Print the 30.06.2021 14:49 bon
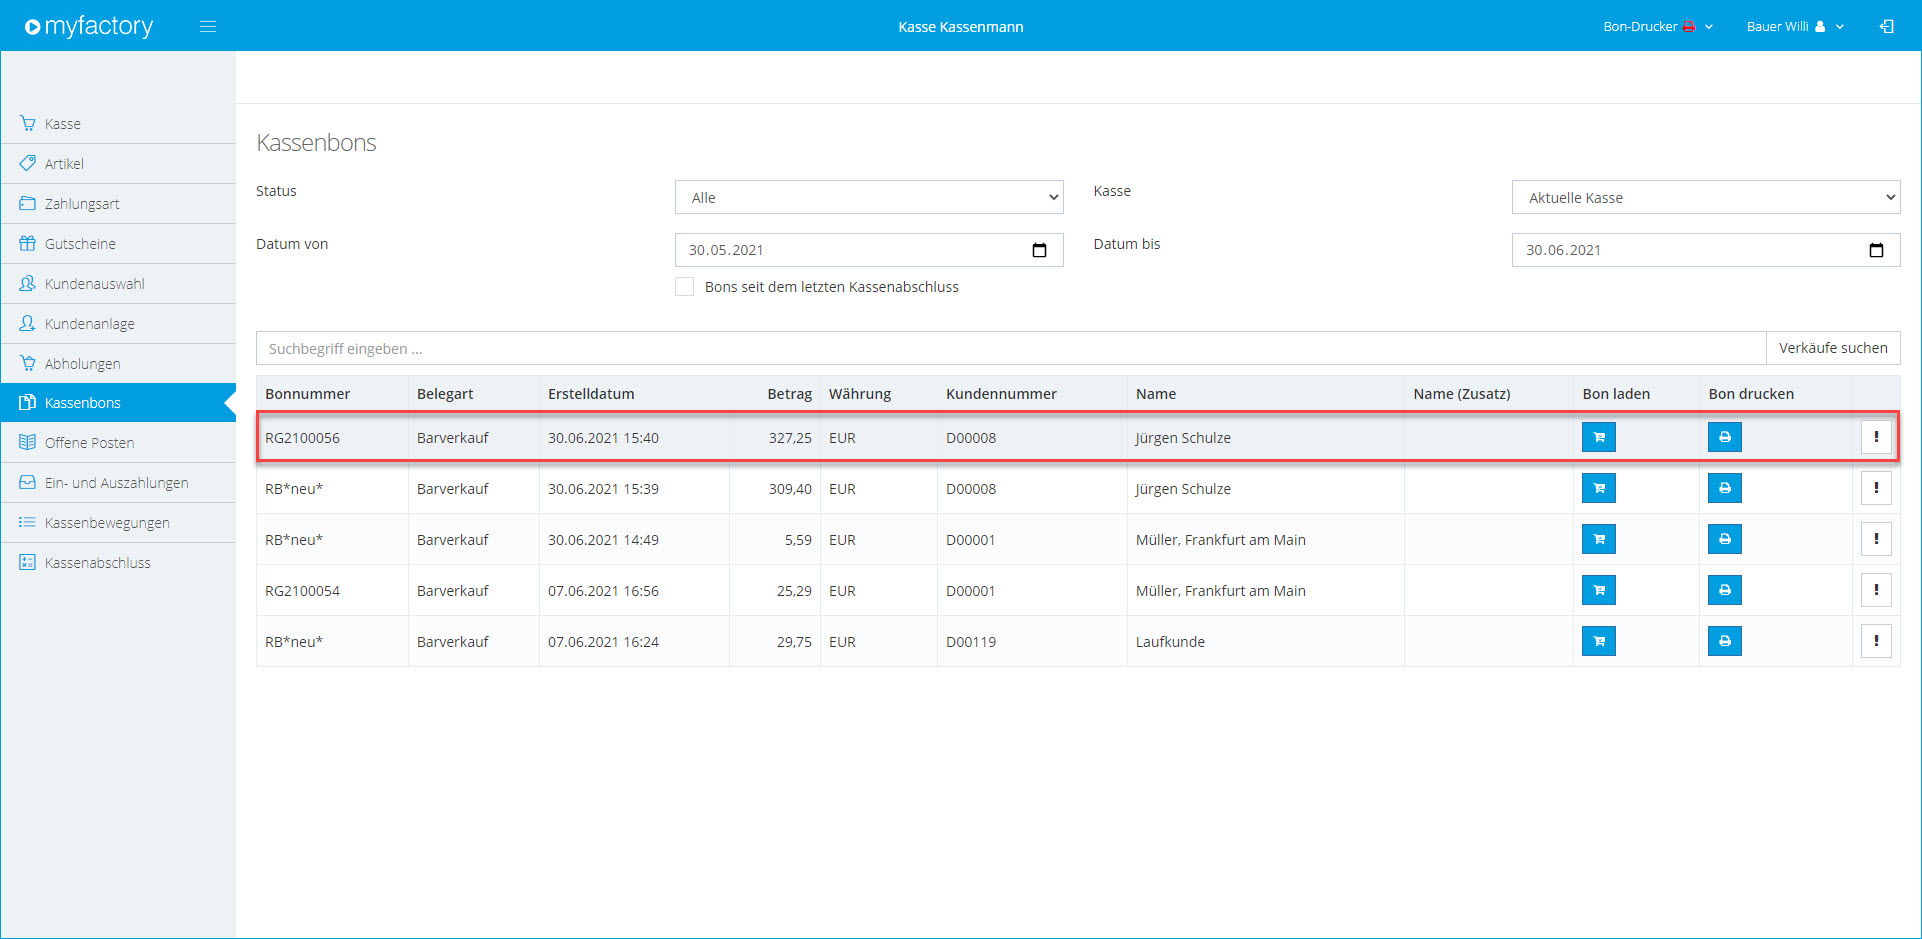This screenshot has width=1922, height=939. 1725,539
